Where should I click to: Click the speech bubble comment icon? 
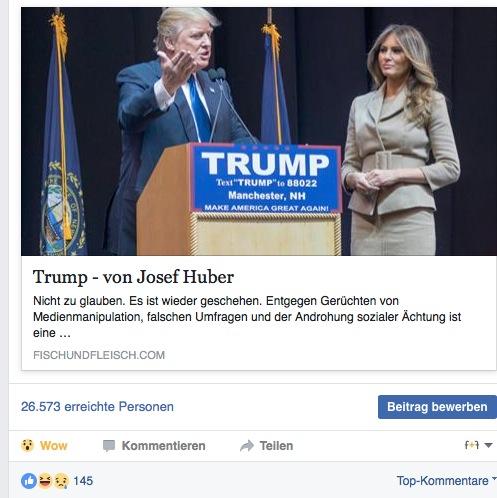[109, 446]
